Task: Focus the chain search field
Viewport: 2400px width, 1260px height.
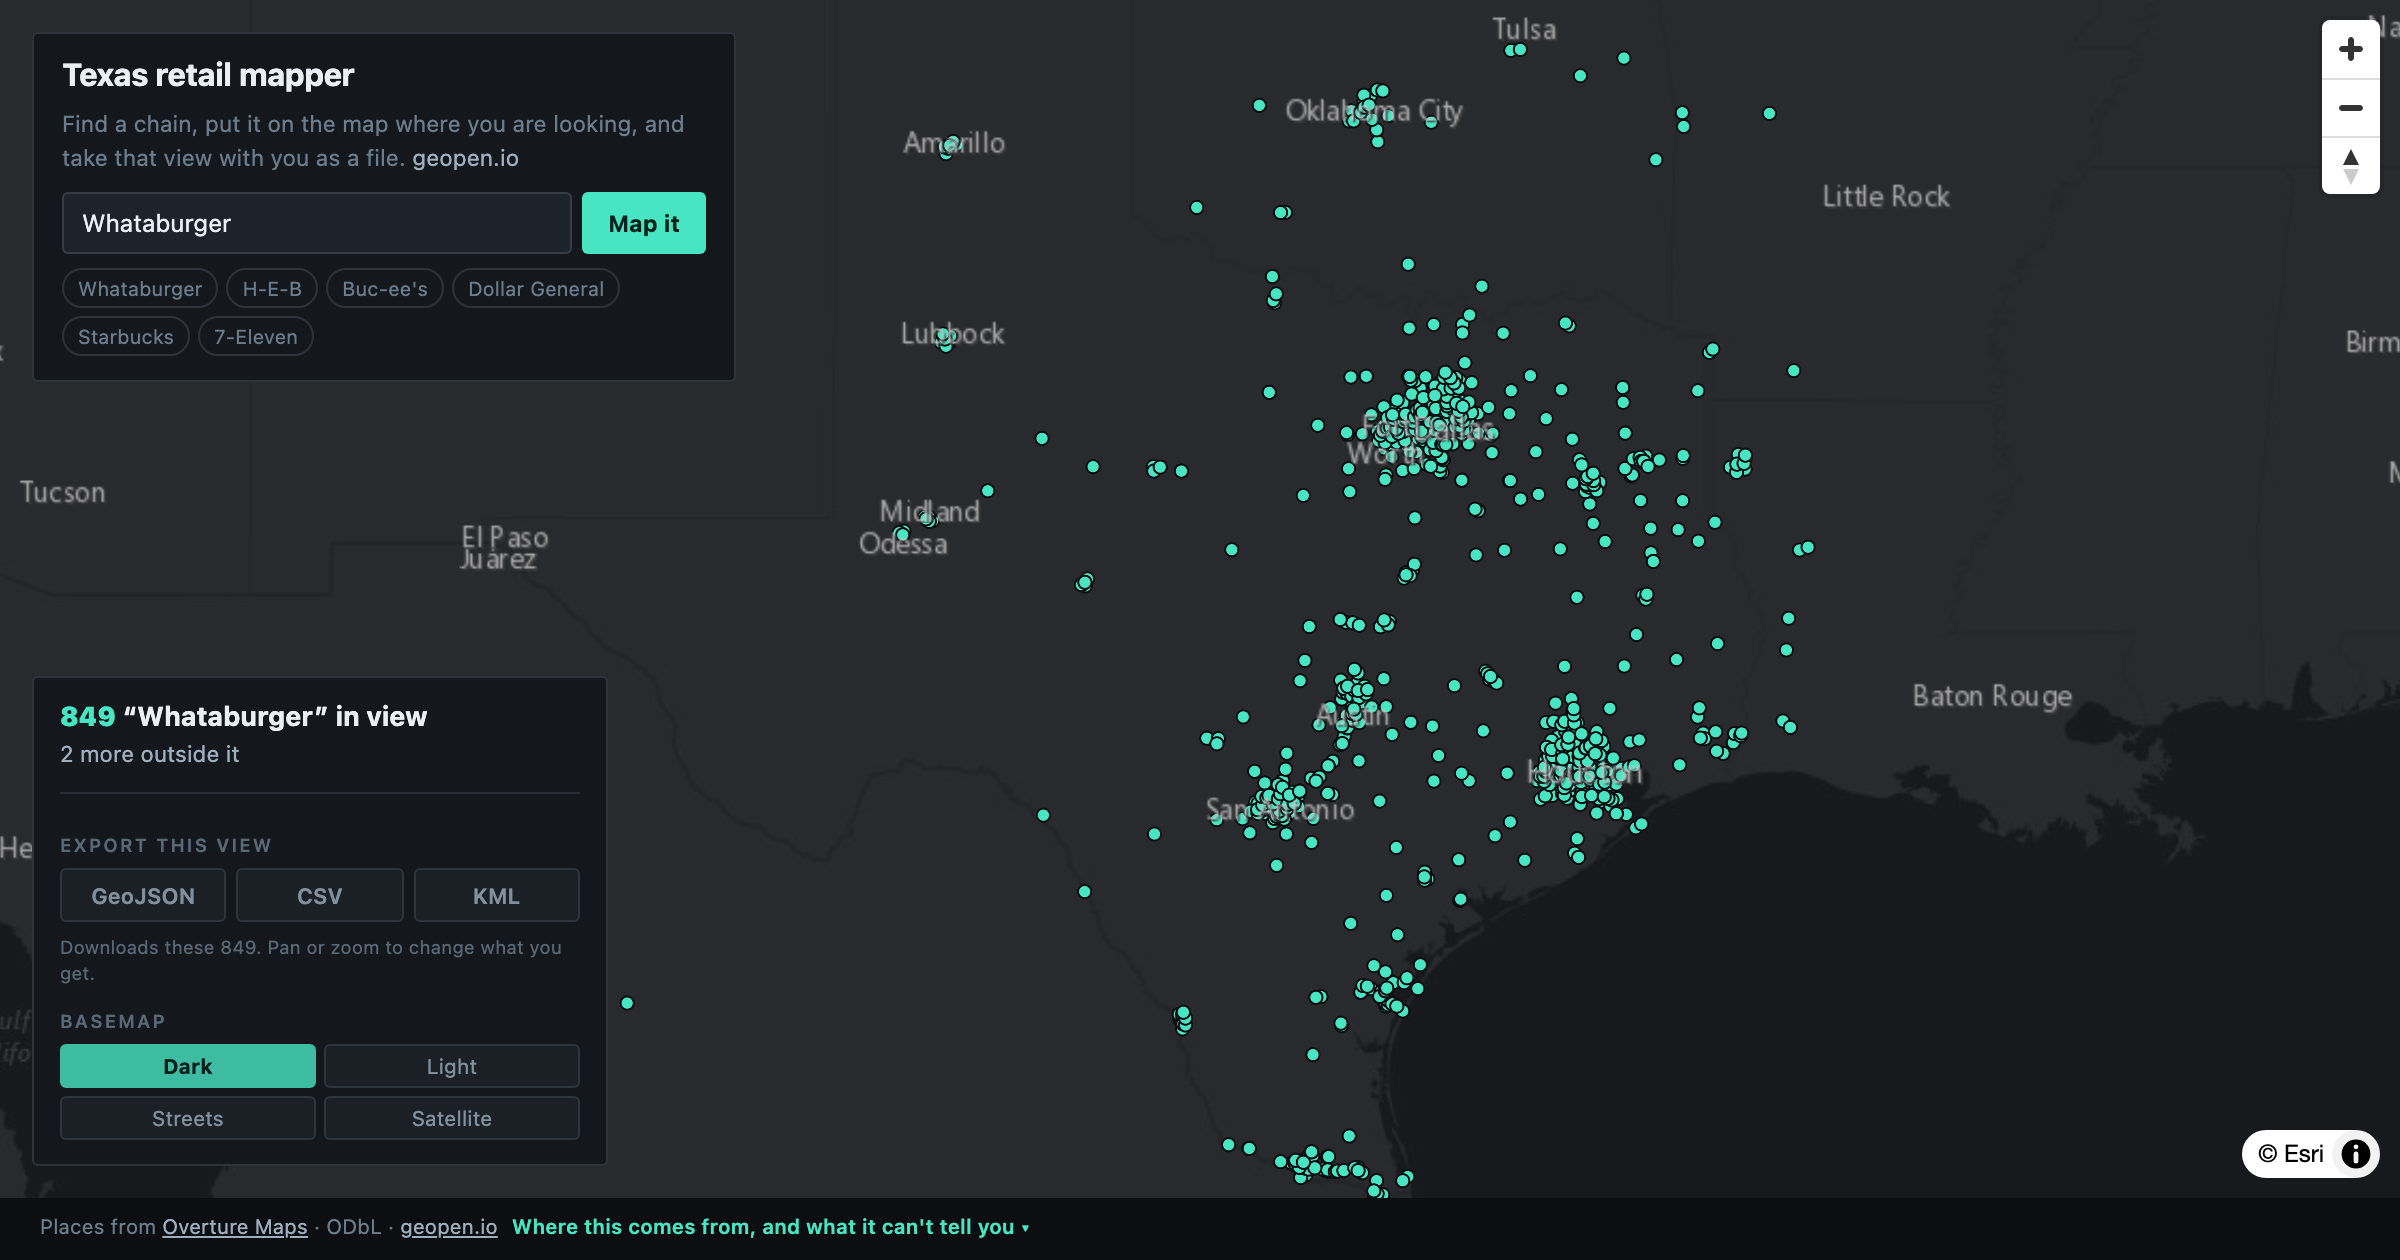Action: pos(317,223)
